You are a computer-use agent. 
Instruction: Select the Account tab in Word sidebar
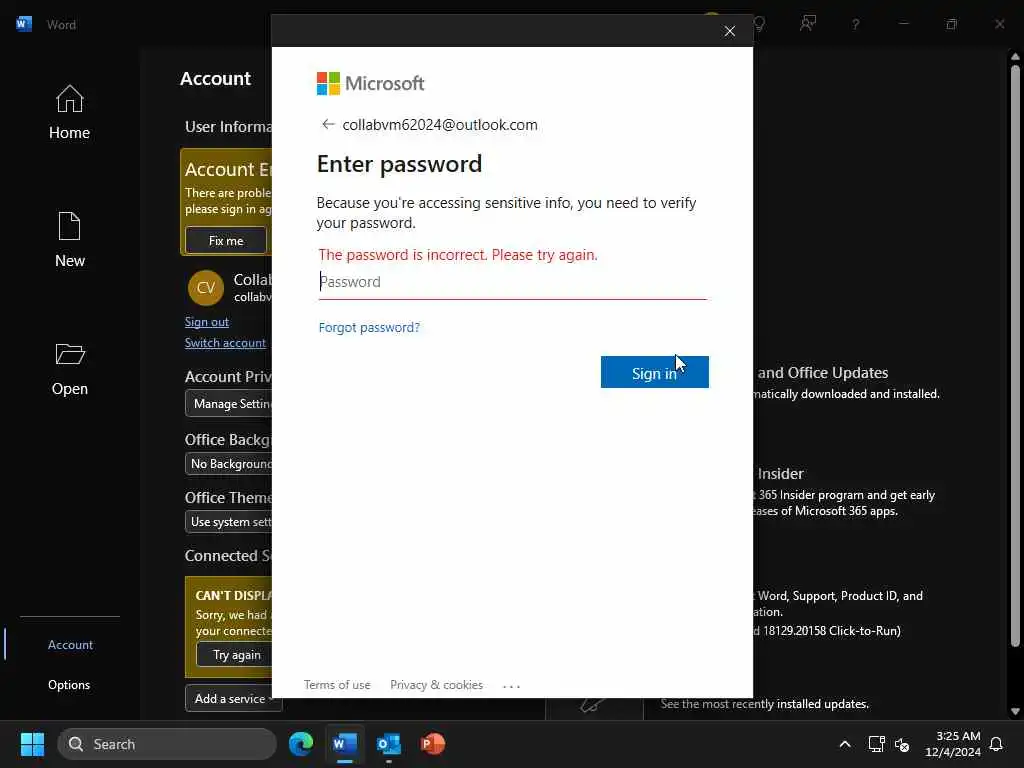point(70,645)
